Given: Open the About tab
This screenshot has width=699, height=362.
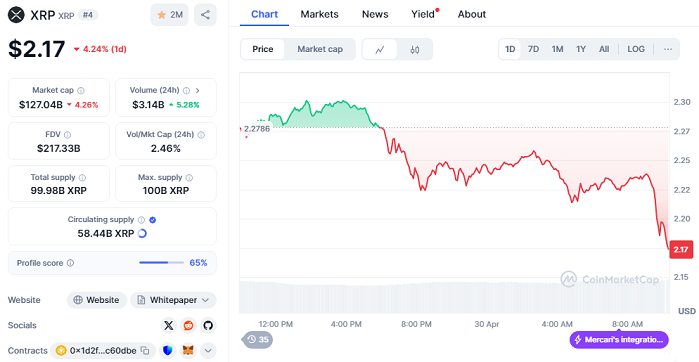Looking at the screenshot, I should [x=472, y=14].
